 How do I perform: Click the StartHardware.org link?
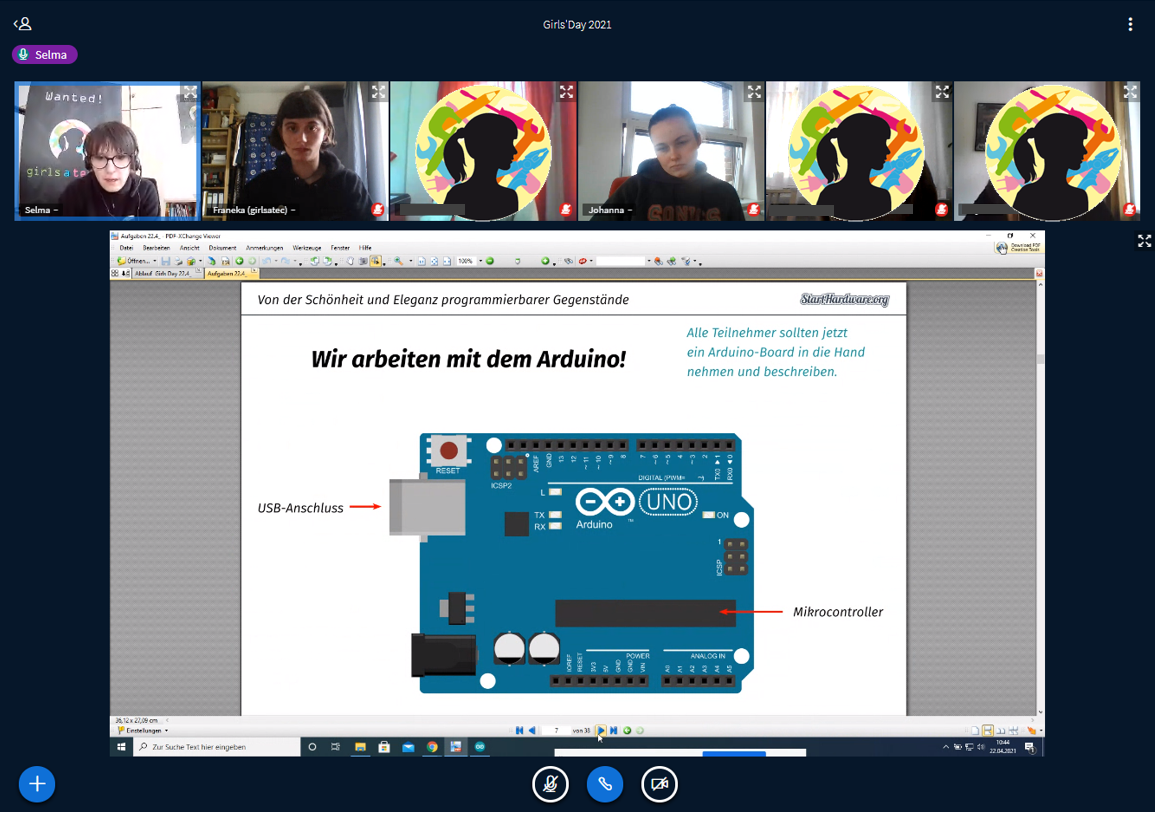845,299
